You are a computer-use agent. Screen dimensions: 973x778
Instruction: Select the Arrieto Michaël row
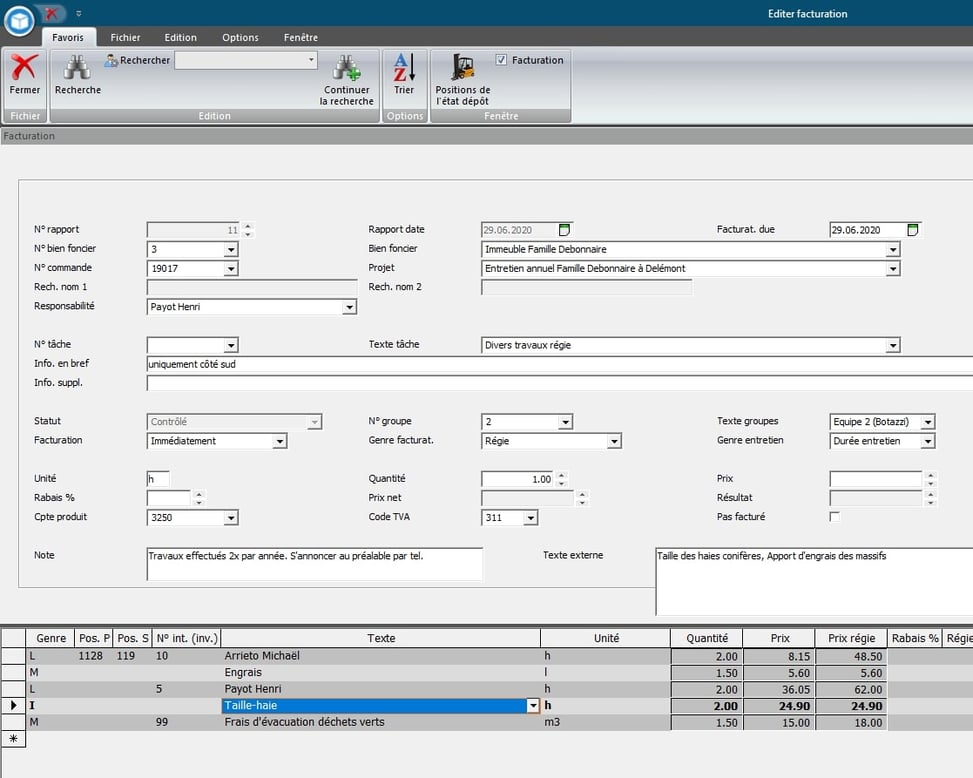click(x=486, y=656)
